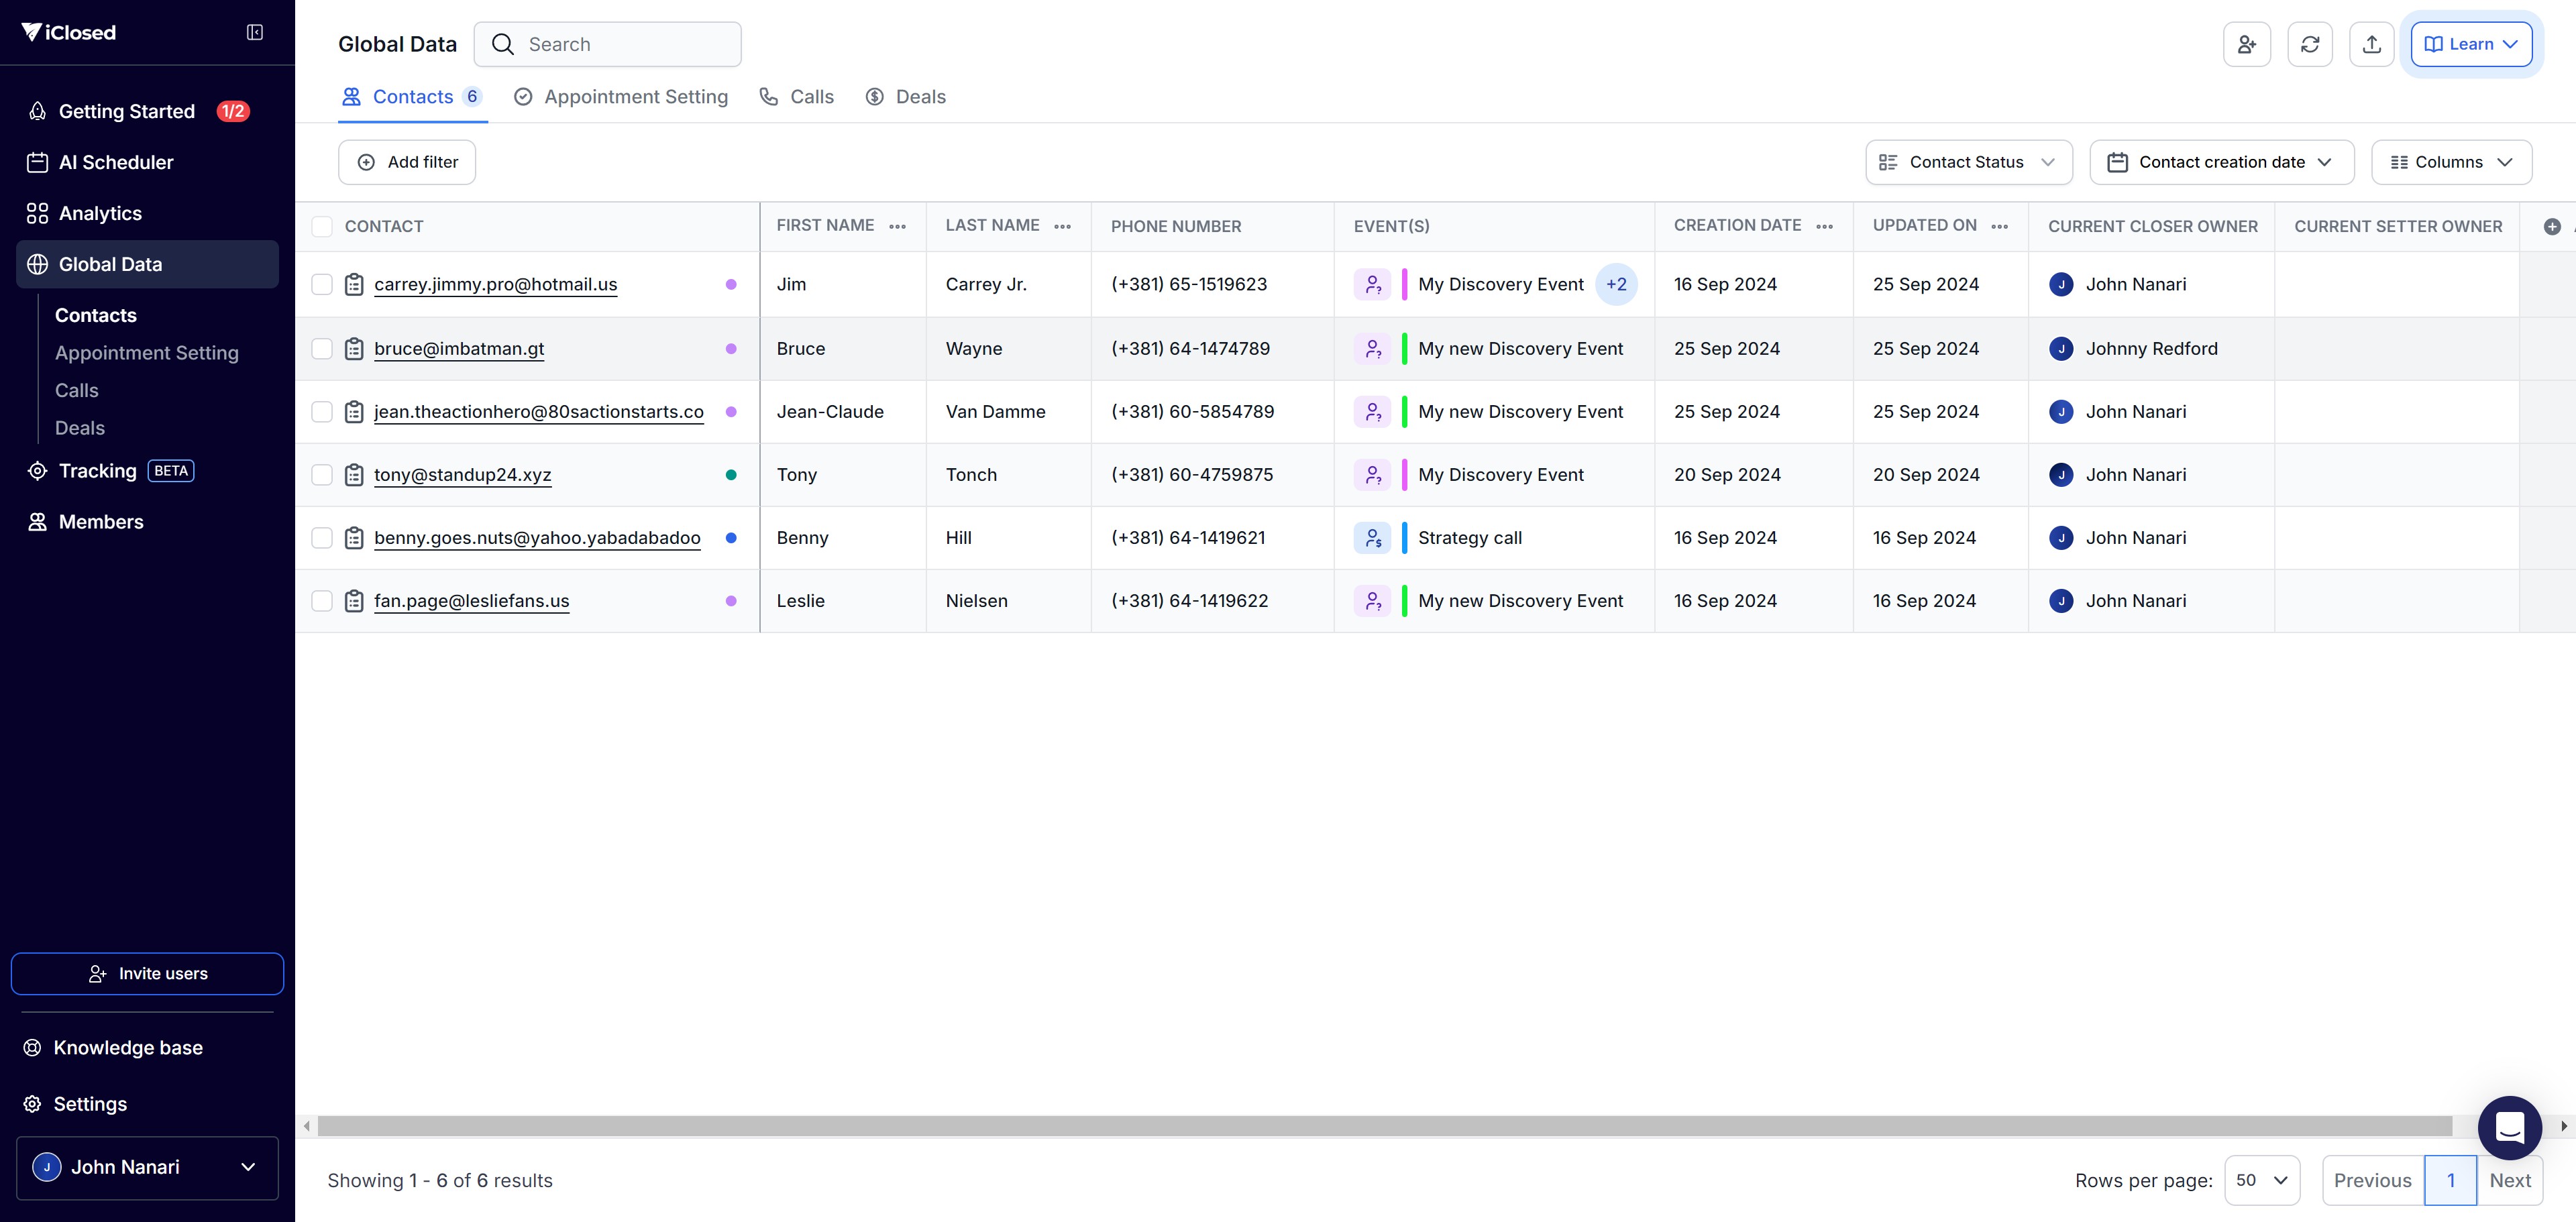Check the fan.page@lesliefans.us row checkbox
This screenshot has height=1222, width=2576.
click(322, 601)
